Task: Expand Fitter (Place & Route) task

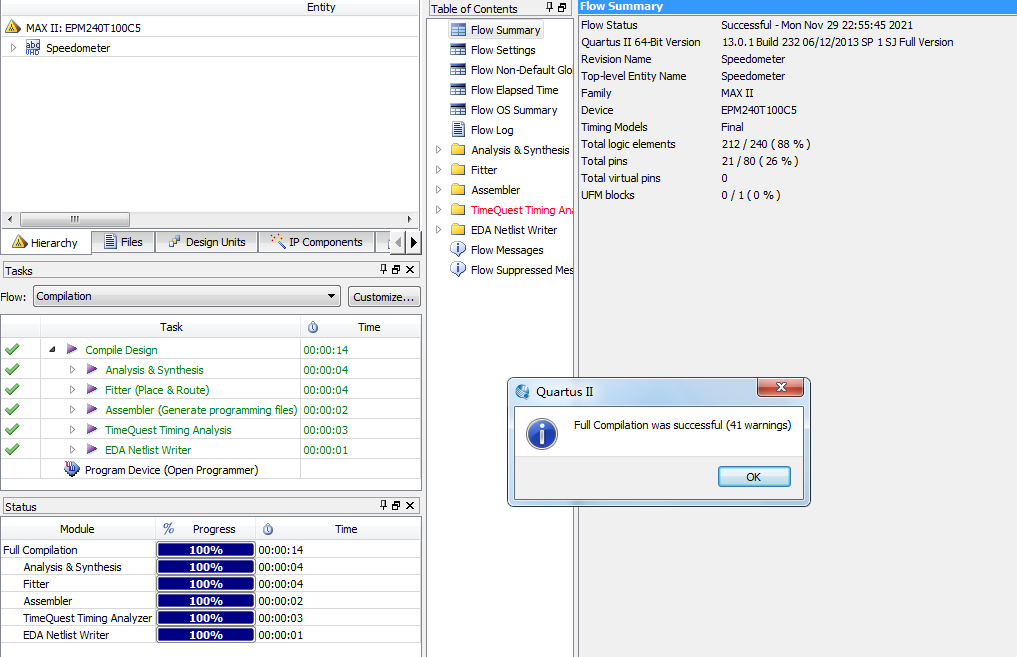Action: [x=73, y=390]
